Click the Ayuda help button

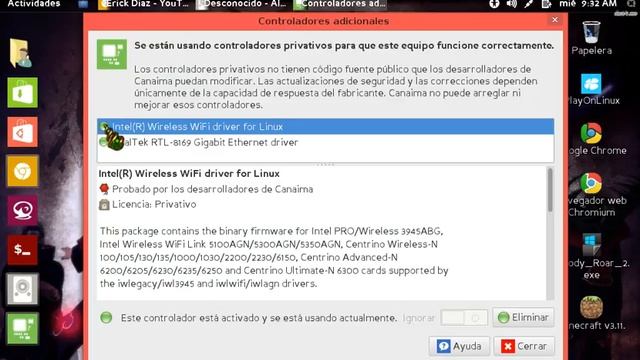click(x=459, y=347)
